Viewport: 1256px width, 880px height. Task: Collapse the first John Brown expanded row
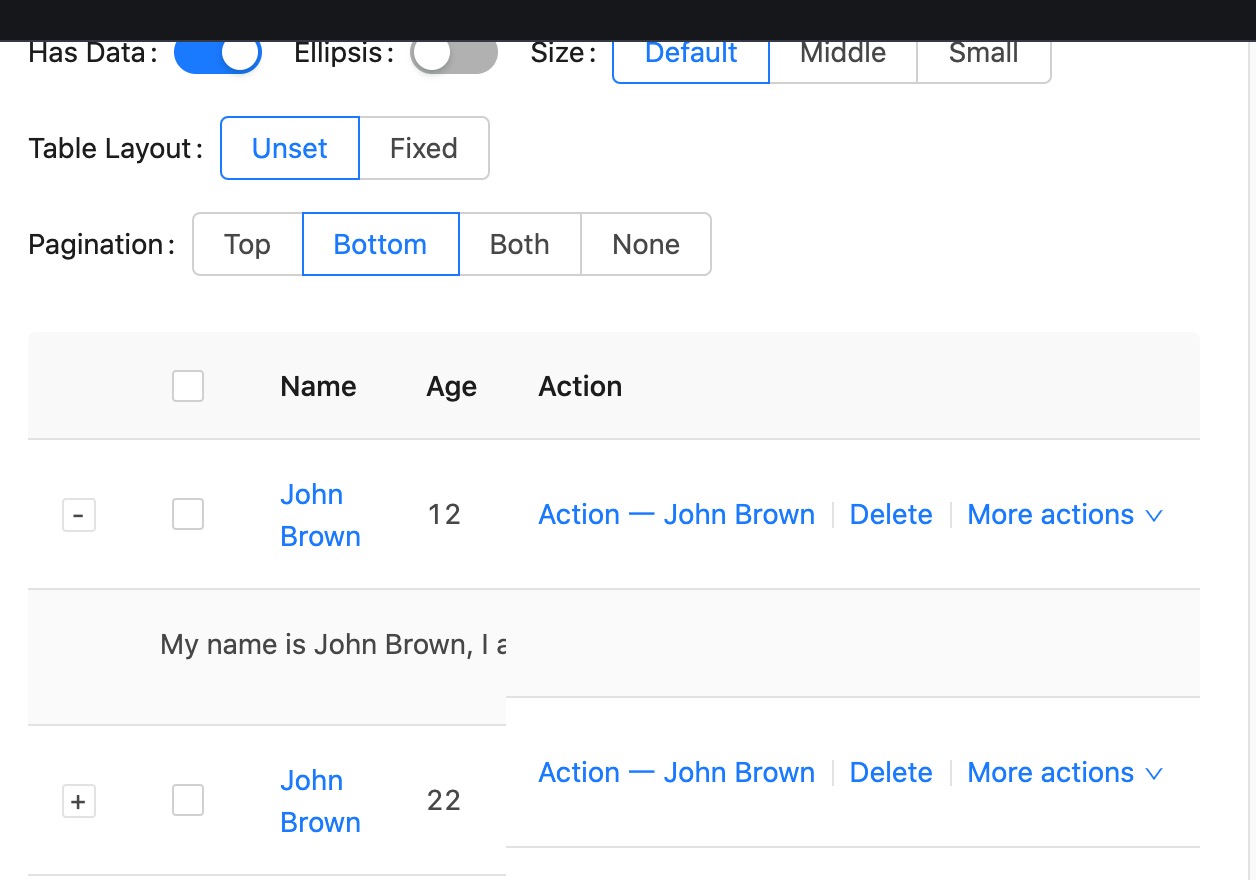(79, 514)
